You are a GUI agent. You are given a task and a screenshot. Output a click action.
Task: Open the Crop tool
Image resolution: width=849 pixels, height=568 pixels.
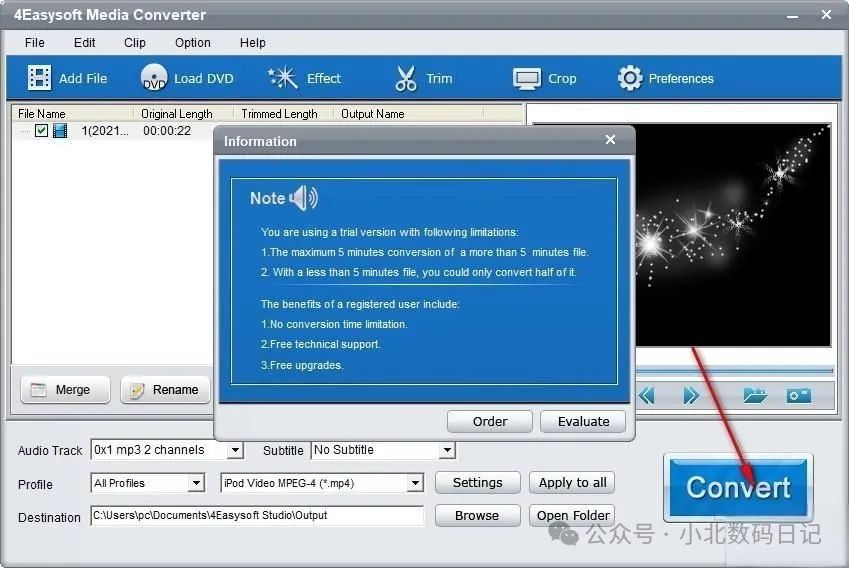tap(527, 78)
